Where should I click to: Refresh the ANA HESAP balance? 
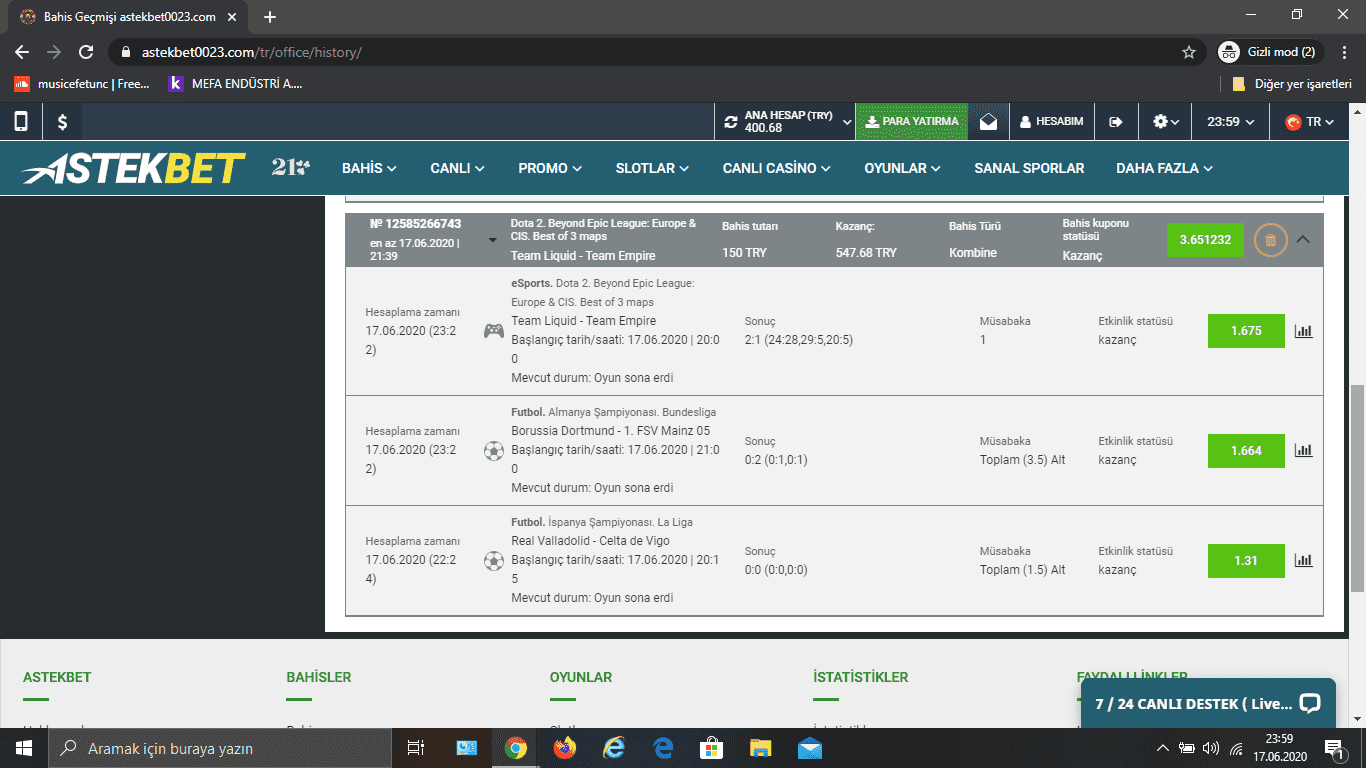tap(731, 122)
